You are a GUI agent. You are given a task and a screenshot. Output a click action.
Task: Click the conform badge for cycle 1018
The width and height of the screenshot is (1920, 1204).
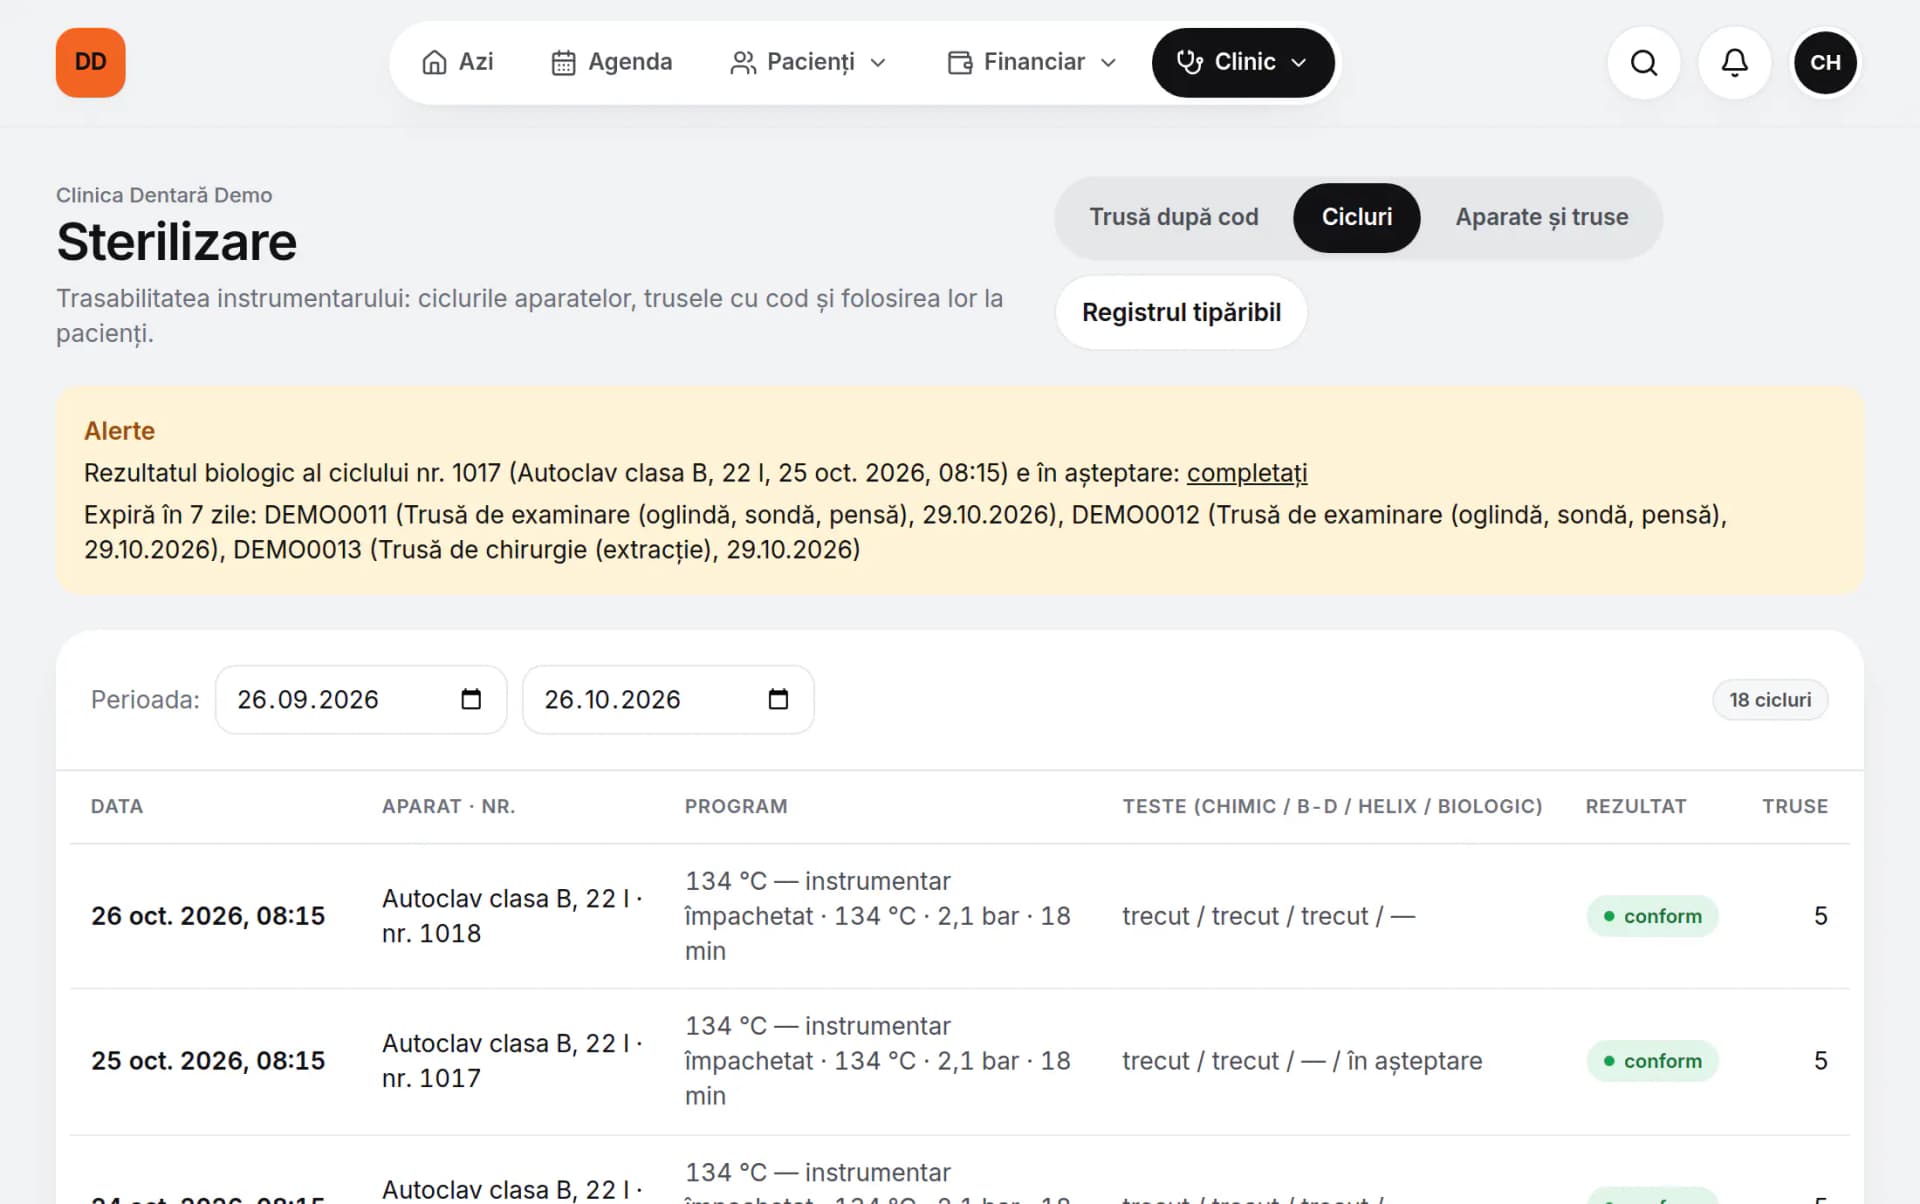coord(1652,916)
